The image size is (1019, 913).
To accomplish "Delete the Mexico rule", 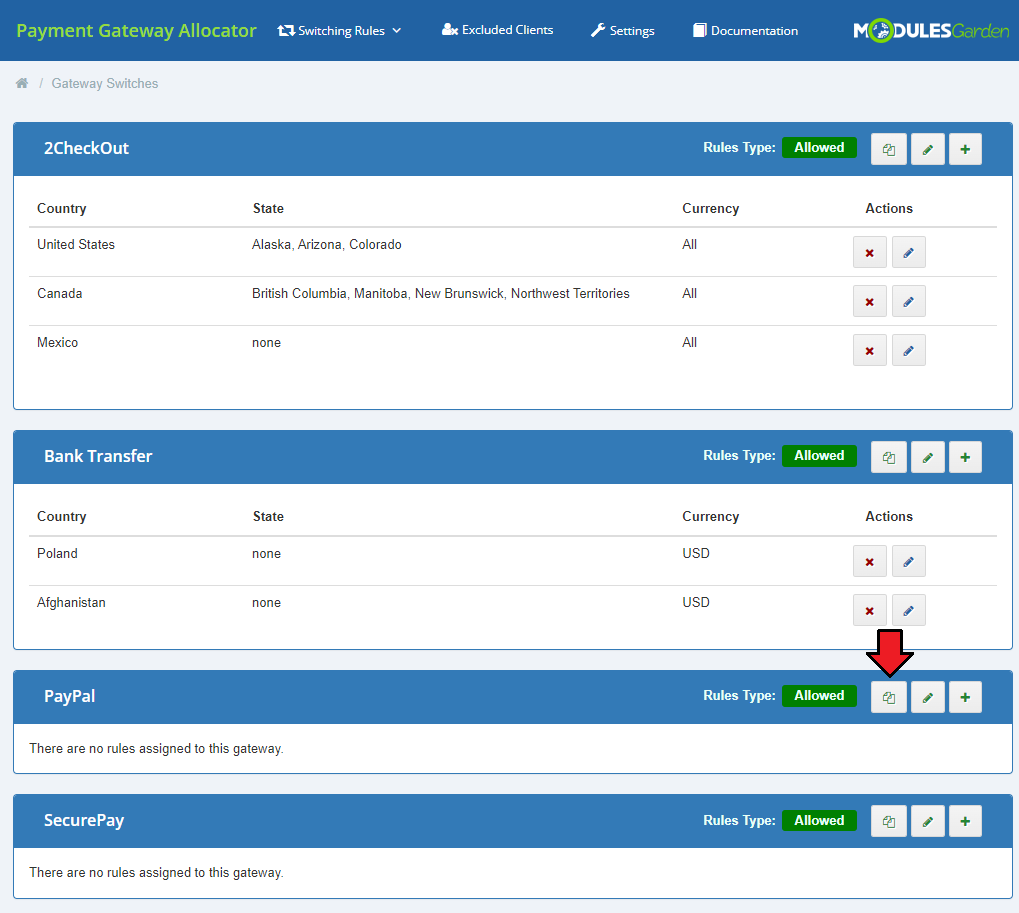I will pos(870,350).
